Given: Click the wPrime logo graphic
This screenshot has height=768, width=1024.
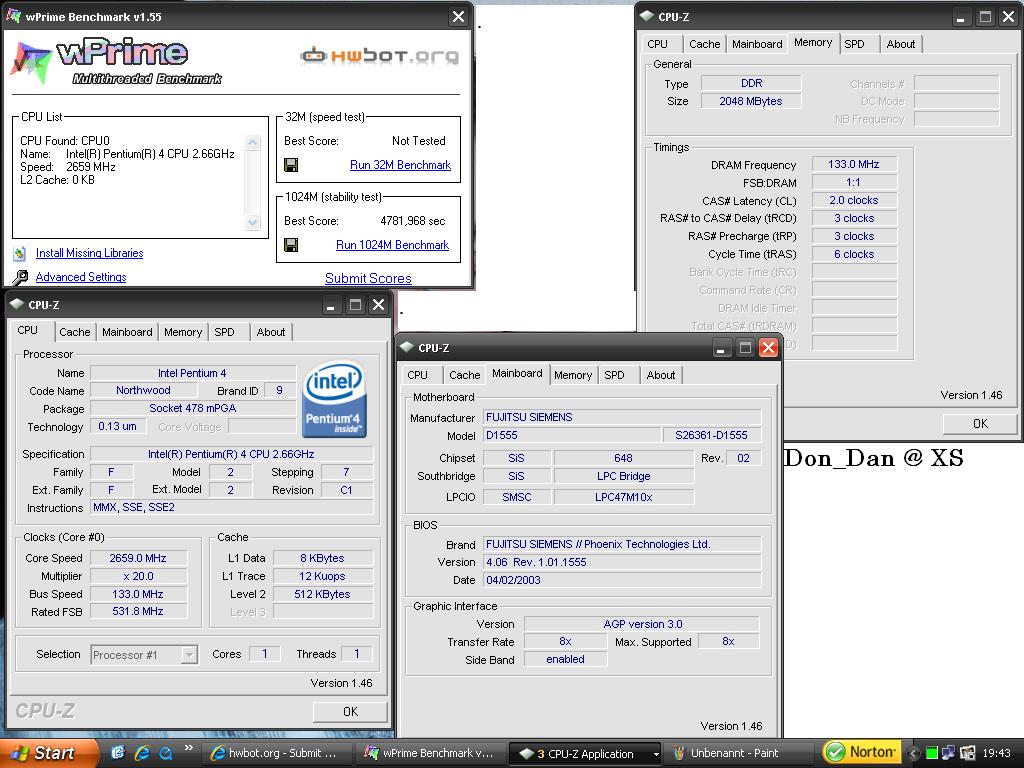Looking at the screenshot, I should coord(116,63).
